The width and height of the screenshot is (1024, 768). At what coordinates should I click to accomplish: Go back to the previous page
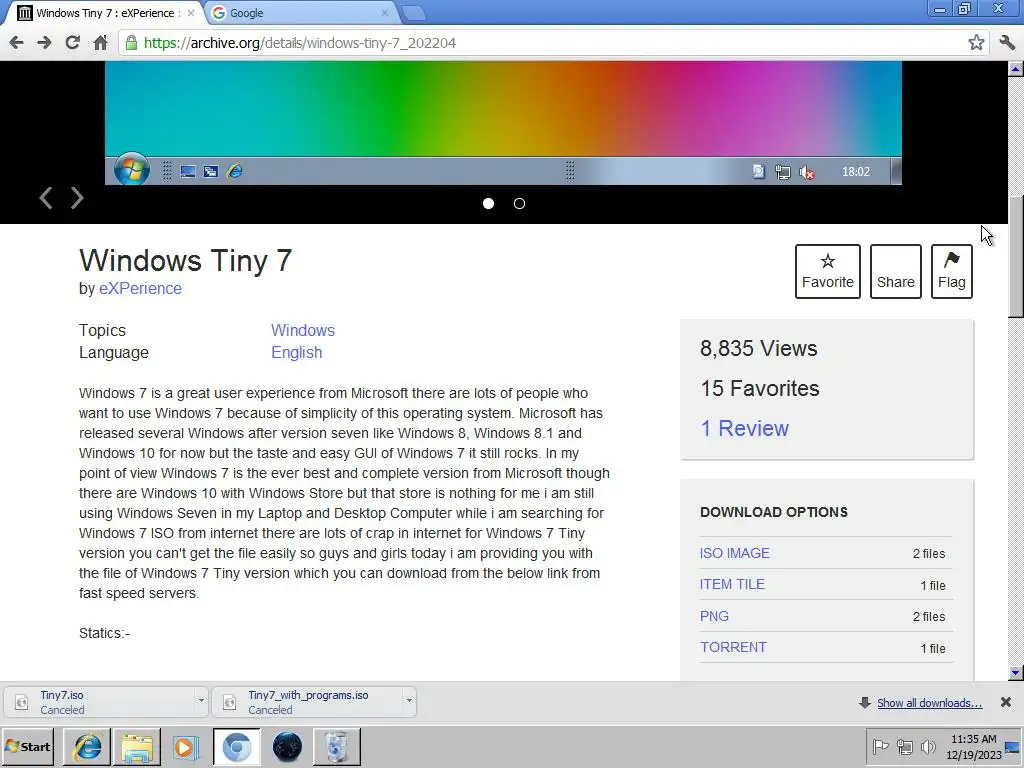pyautogui.click(x=16, y=43)
